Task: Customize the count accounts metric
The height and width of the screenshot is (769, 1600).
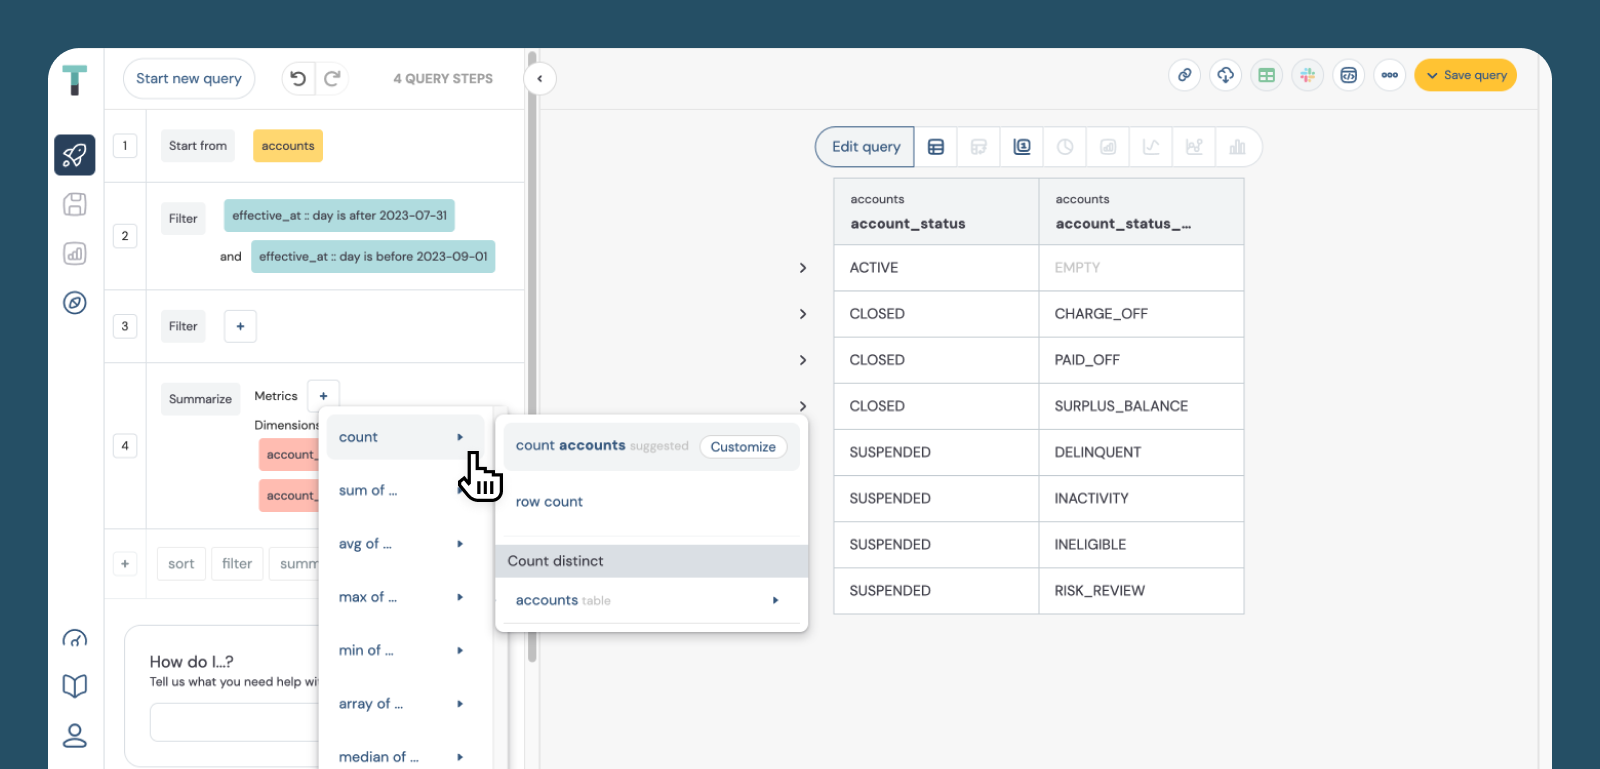Action: [743, 447]
